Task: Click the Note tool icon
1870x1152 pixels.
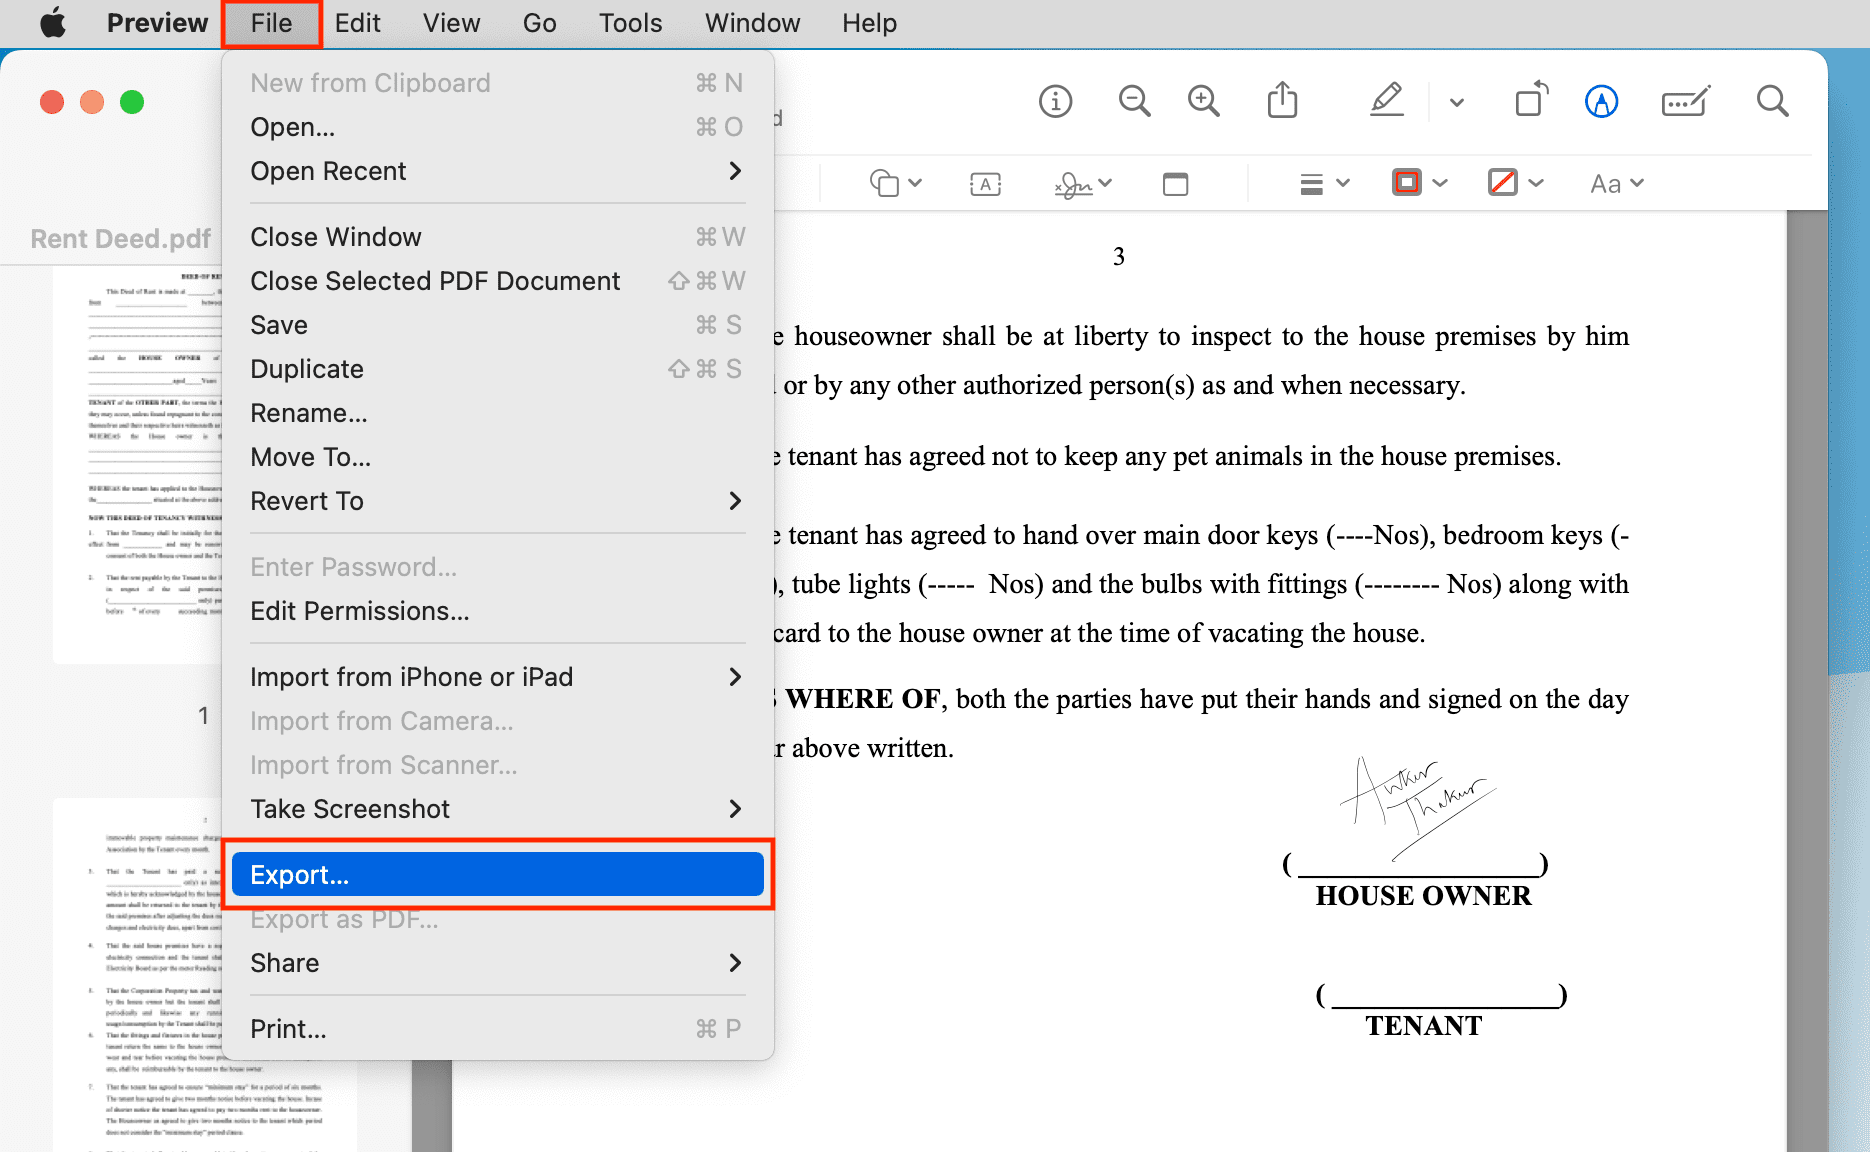Action: 1175,184
